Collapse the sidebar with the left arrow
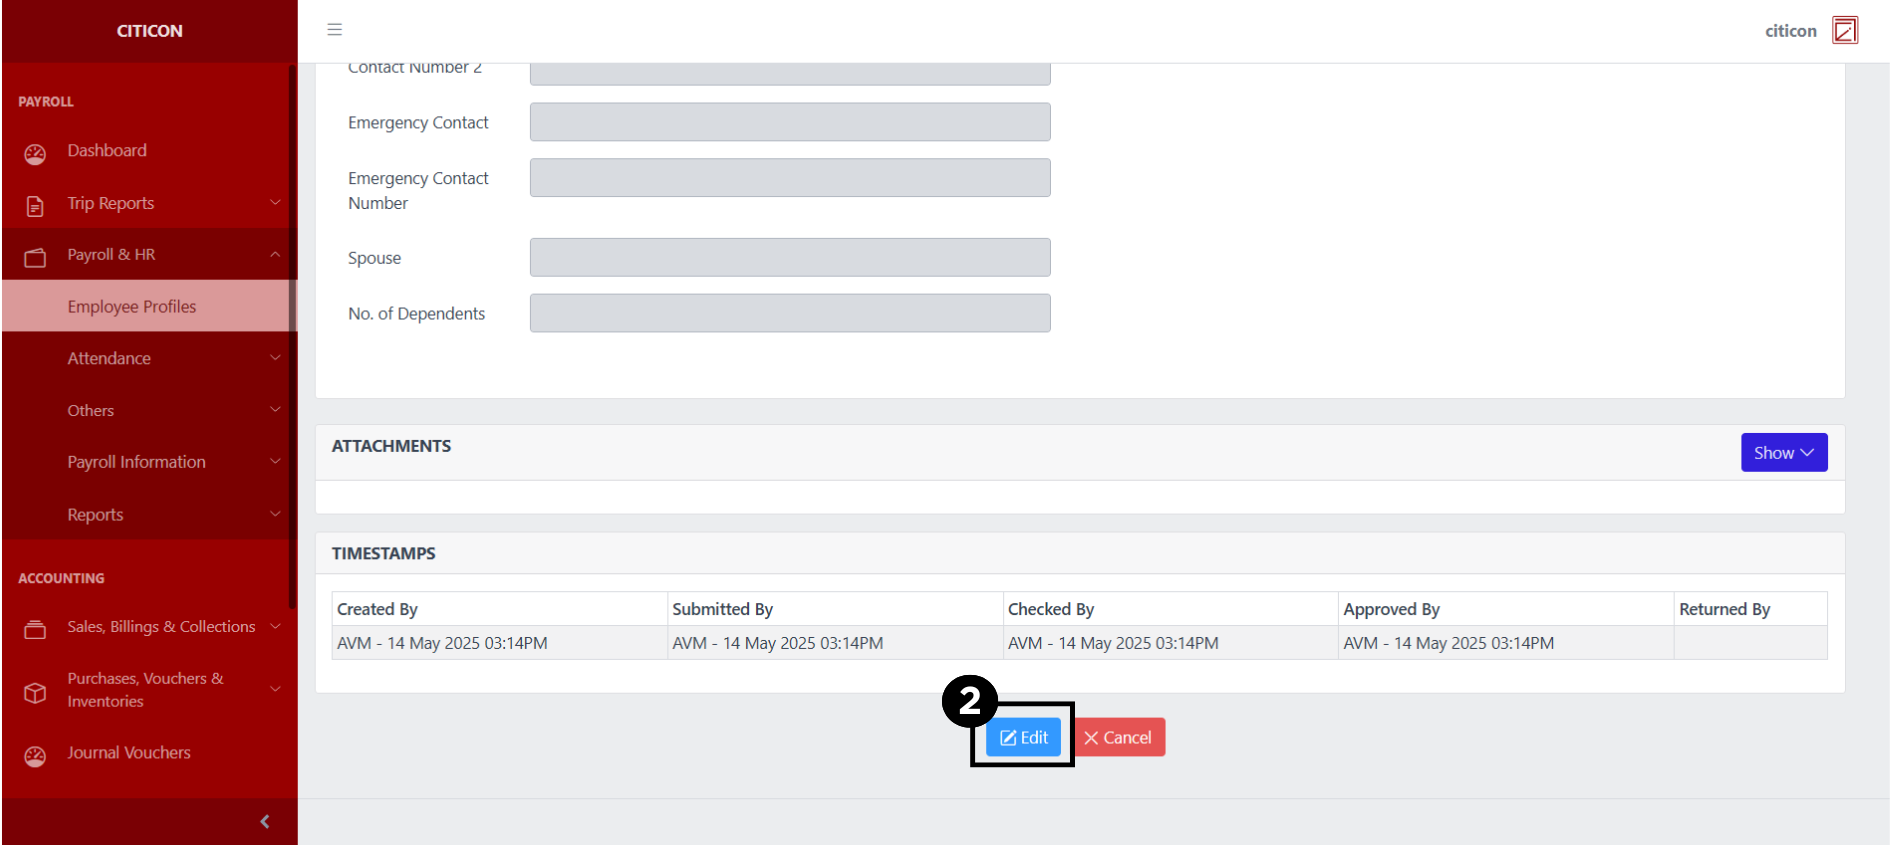The height and width of the screenshot is (845, 1892). coord(264,822)
